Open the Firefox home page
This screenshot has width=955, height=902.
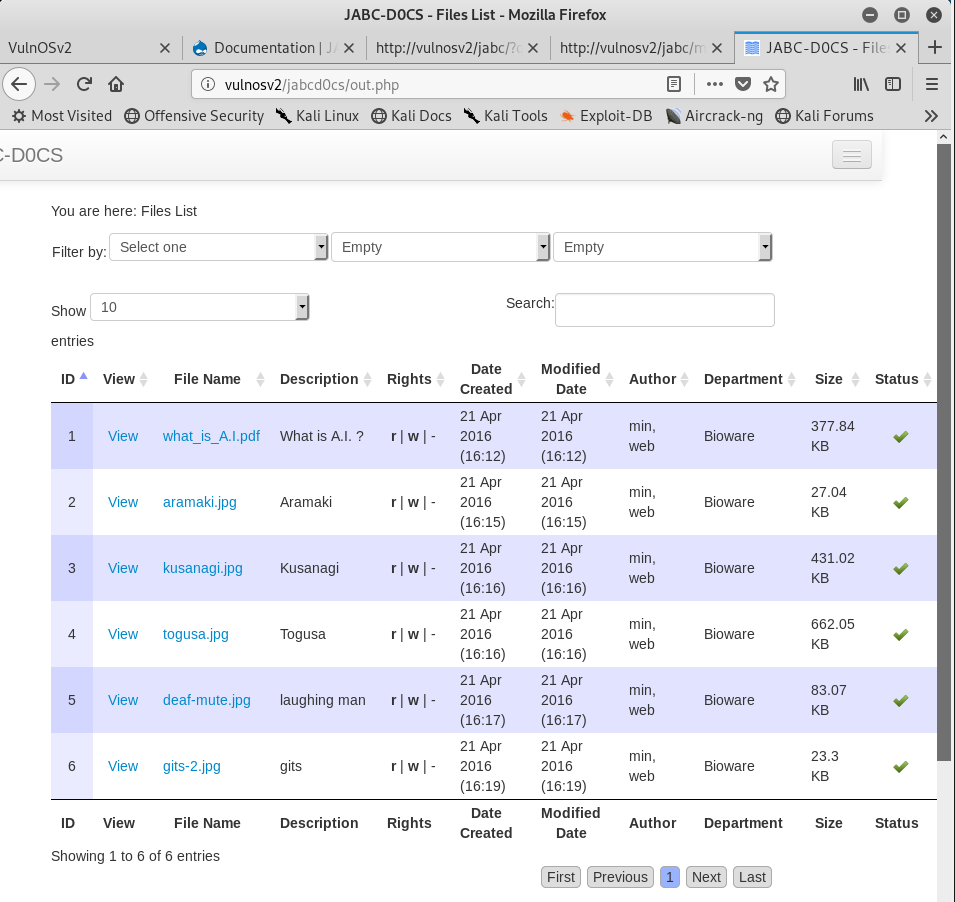116,84
